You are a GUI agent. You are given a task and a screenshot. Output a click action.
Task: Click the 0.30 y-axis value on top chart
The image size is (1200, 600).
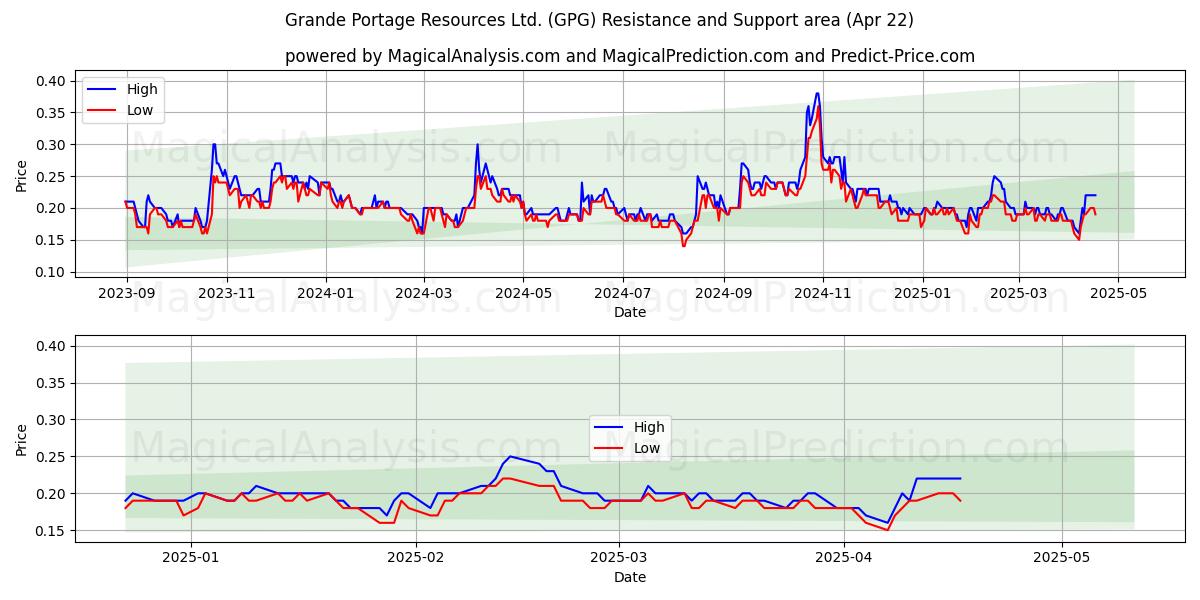51,145
